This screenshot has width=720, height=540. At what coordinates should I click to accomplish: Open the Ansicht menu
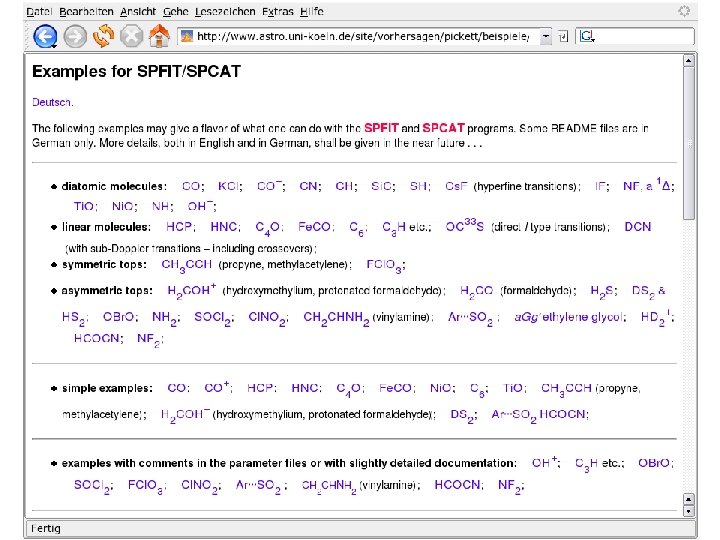point(138,11)
